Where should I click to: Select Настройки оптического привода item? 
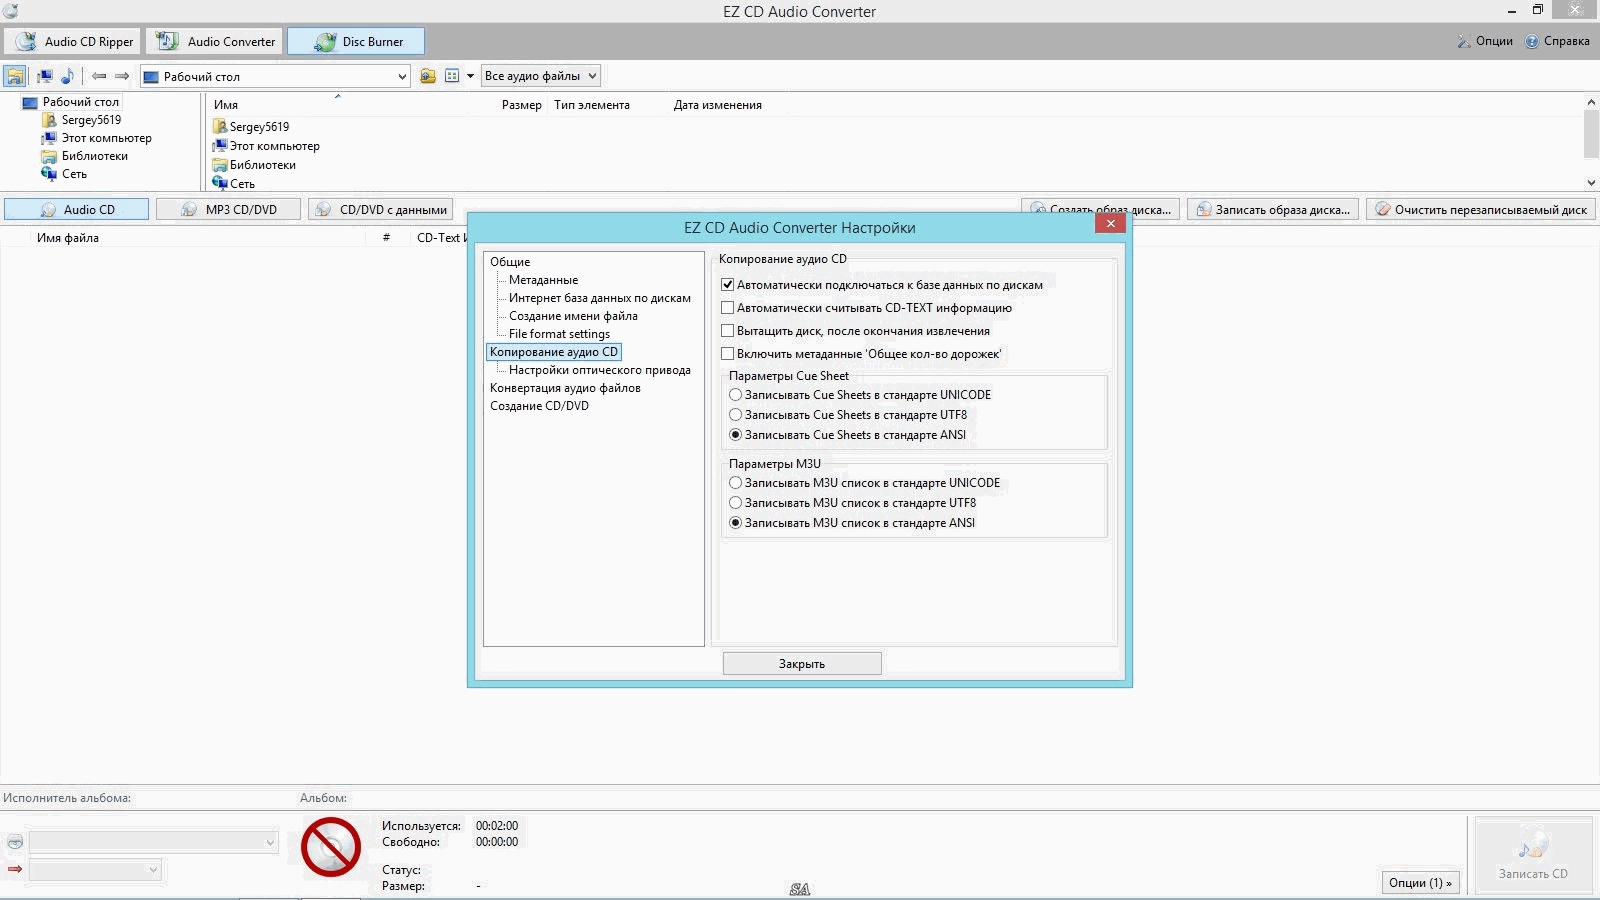click(x=599, y=370)
